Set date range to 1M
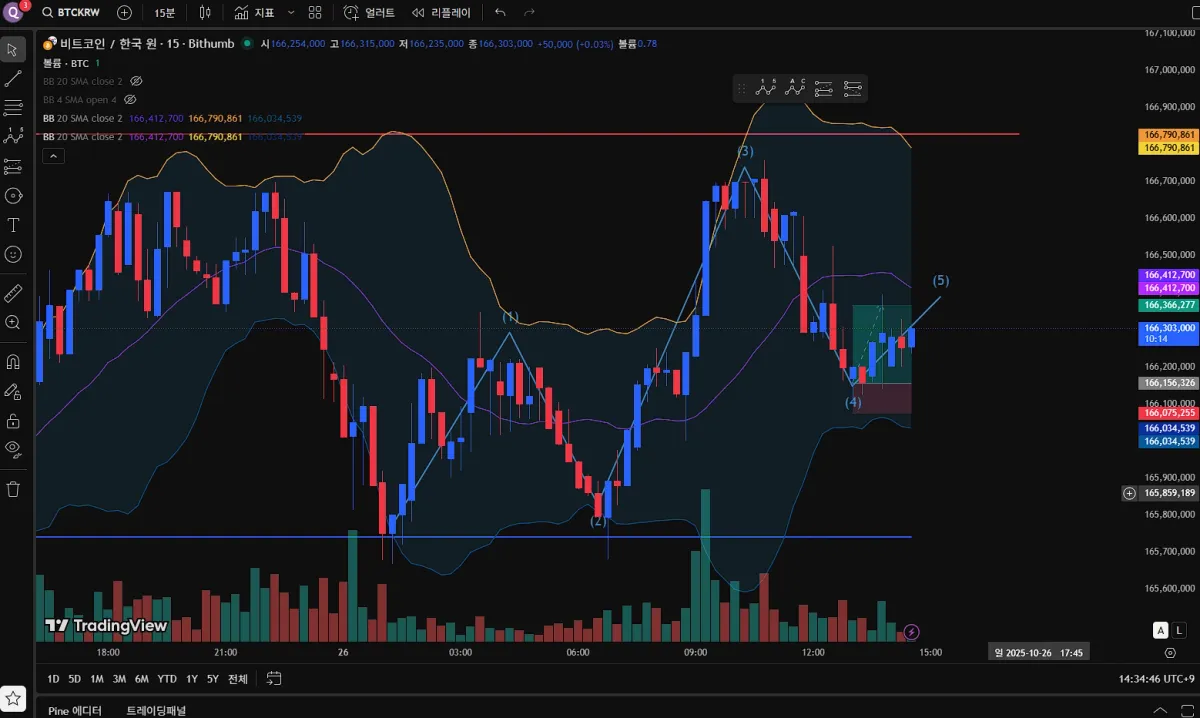The width and height of the screenshot is (1200, 718). 97,679
